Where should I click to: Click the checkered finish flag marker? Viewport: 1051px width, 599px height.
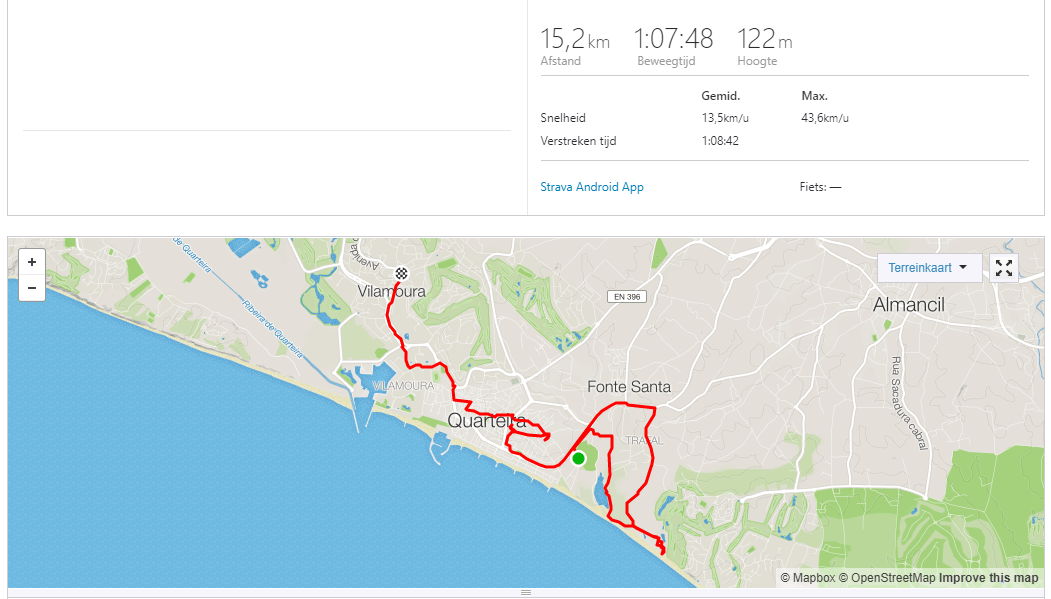click(x=401, y=273)
